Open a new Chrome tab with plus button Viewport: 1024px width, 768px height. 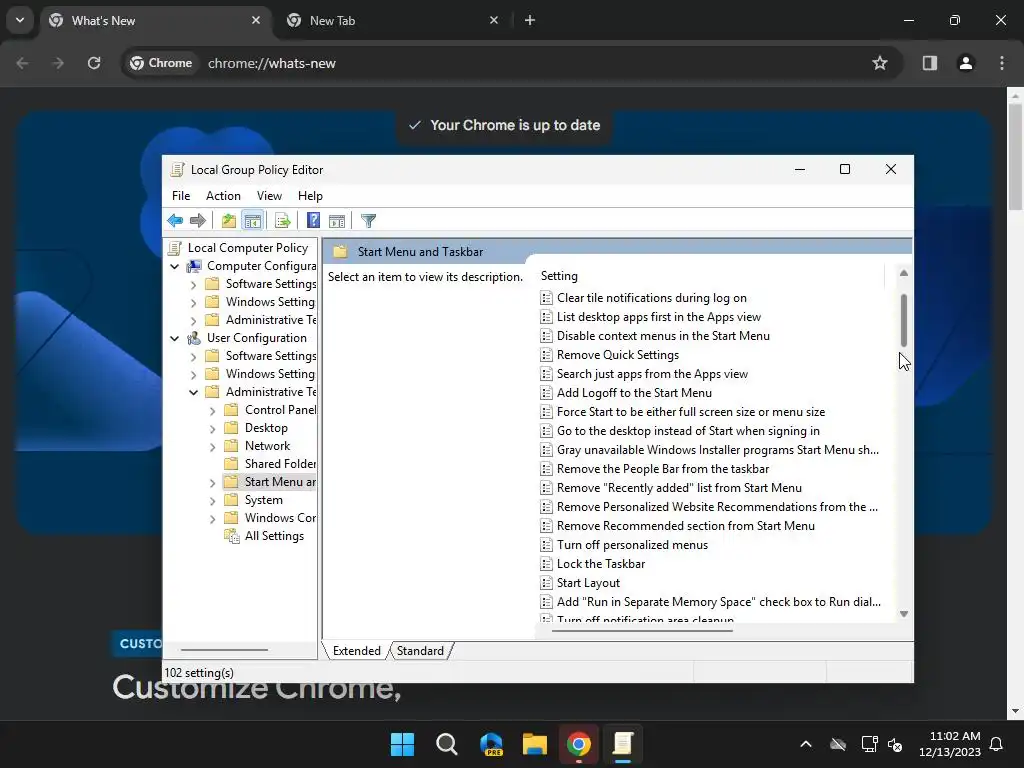530,20
